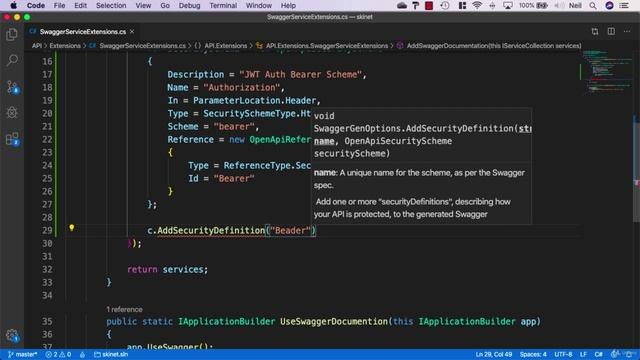The image size is (640, 360).
Task: Click the API.Extensions namespace breadcrumb
Action: [x=221, y=46]
